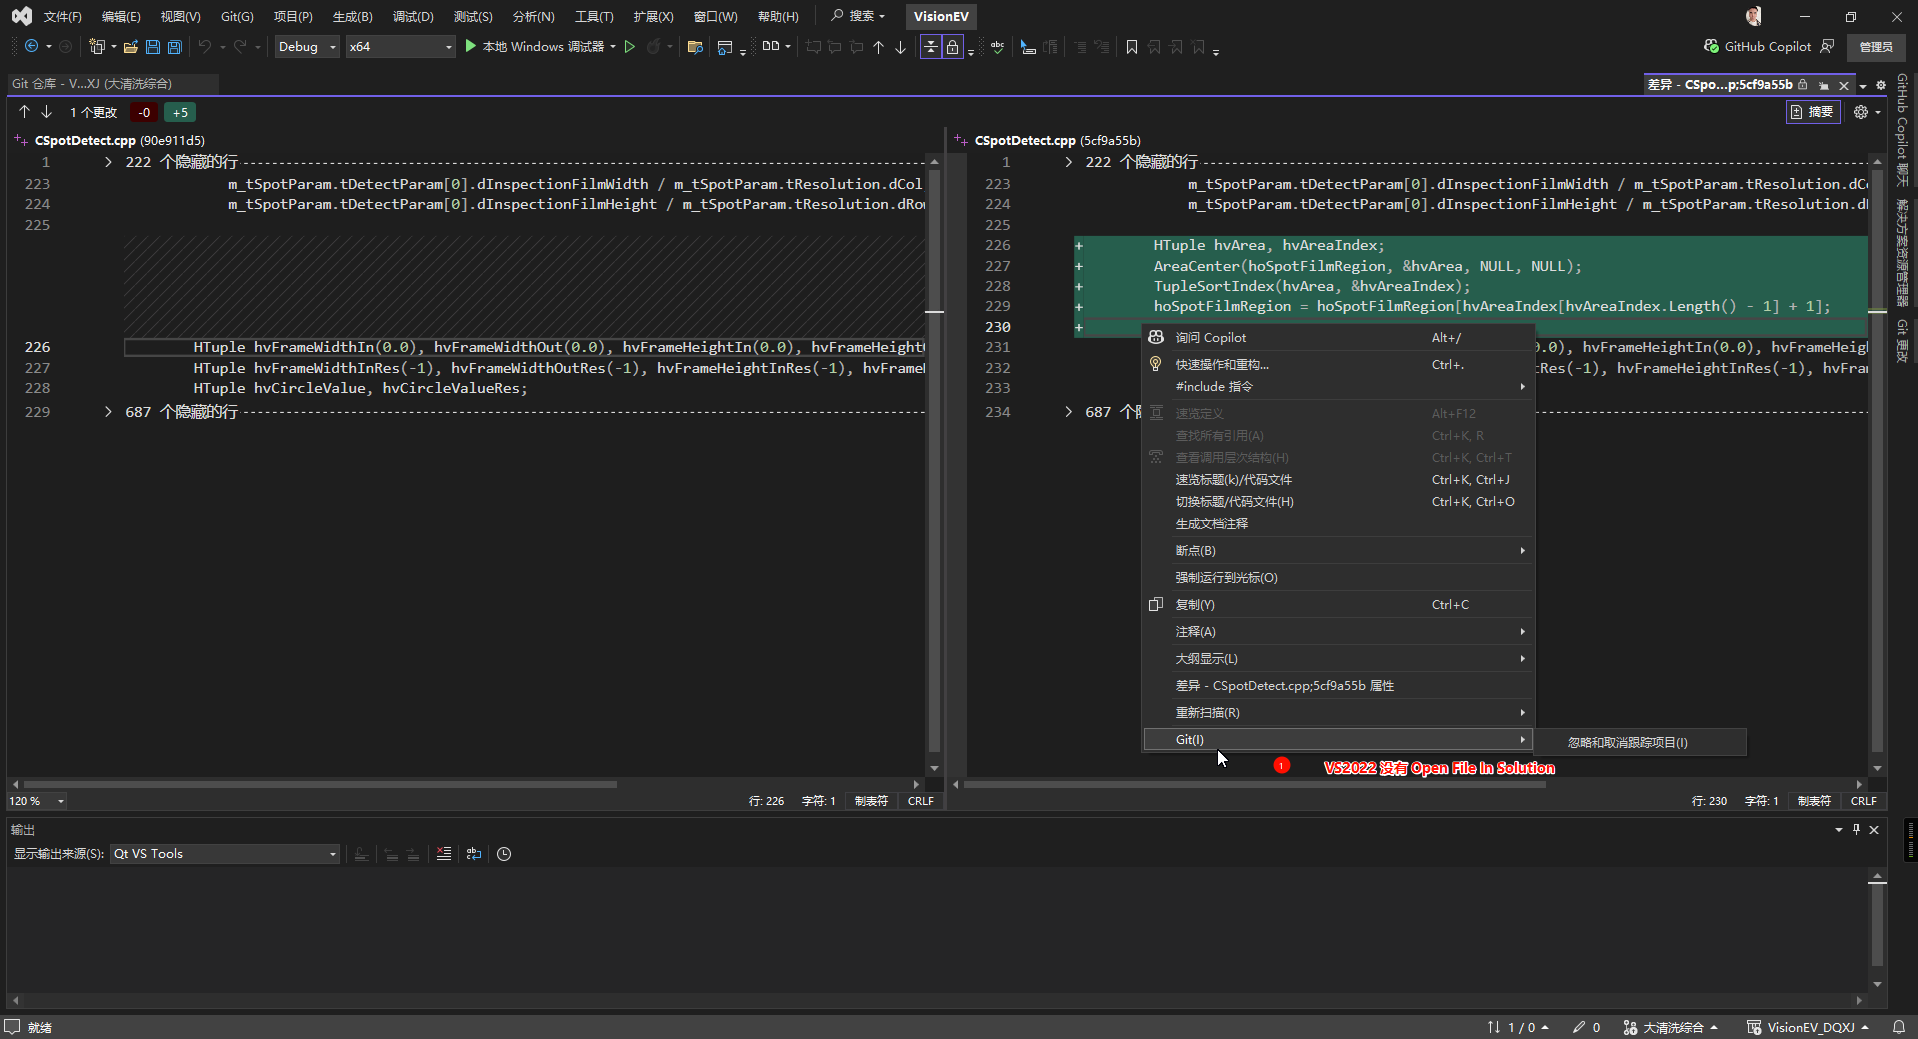Toggle the bookmark icon in the toolbar
The image size is (1918, 1039).
tap(1132, 47)
